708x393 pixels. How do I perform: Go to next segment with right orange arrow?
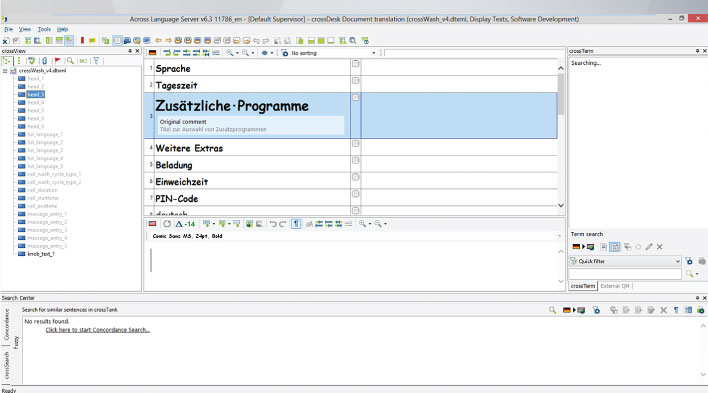click(168, 41)
